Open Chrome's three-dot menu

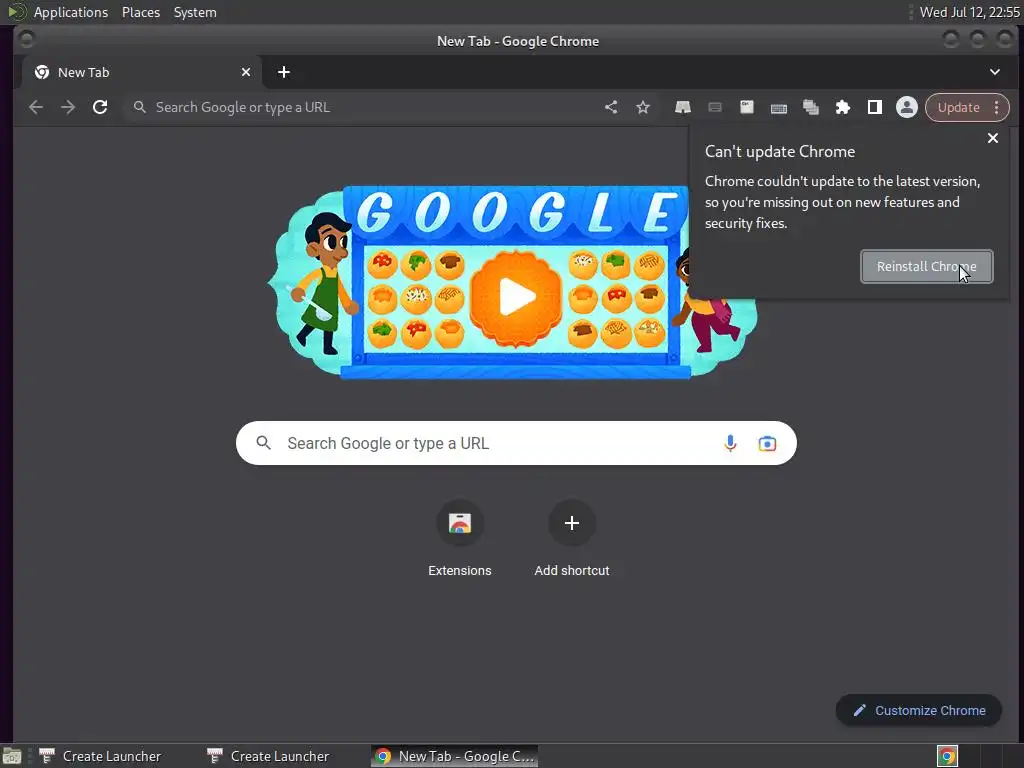click(x=997, y=108)
